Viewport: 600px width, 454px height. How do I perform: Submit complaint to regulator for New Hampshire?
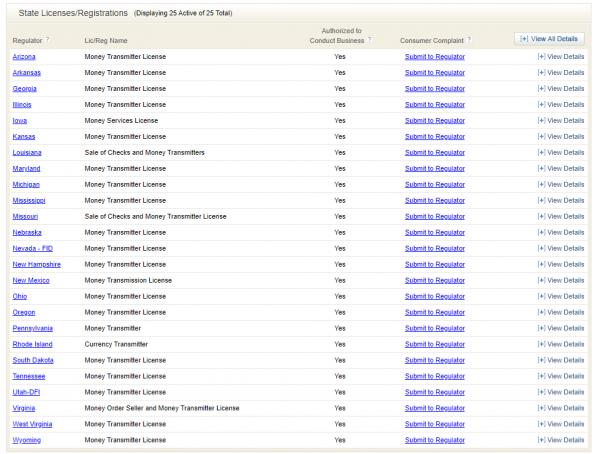tap(435, 265)
